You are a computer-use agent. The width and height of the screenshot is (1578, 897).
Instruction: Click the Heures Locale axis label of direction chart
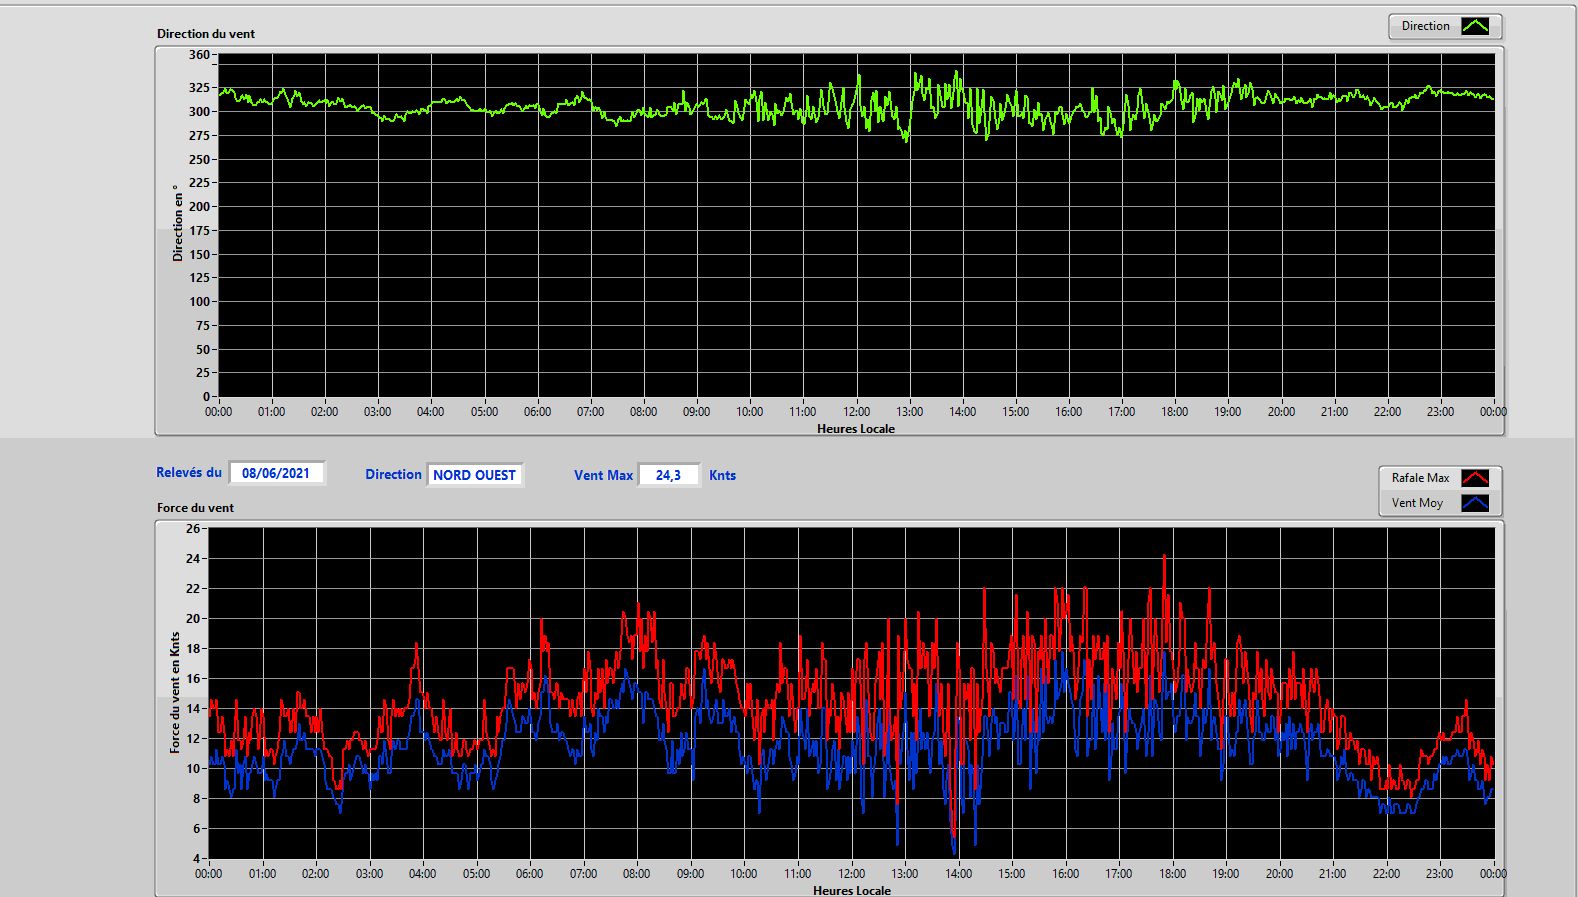click(x=856, y=429)
